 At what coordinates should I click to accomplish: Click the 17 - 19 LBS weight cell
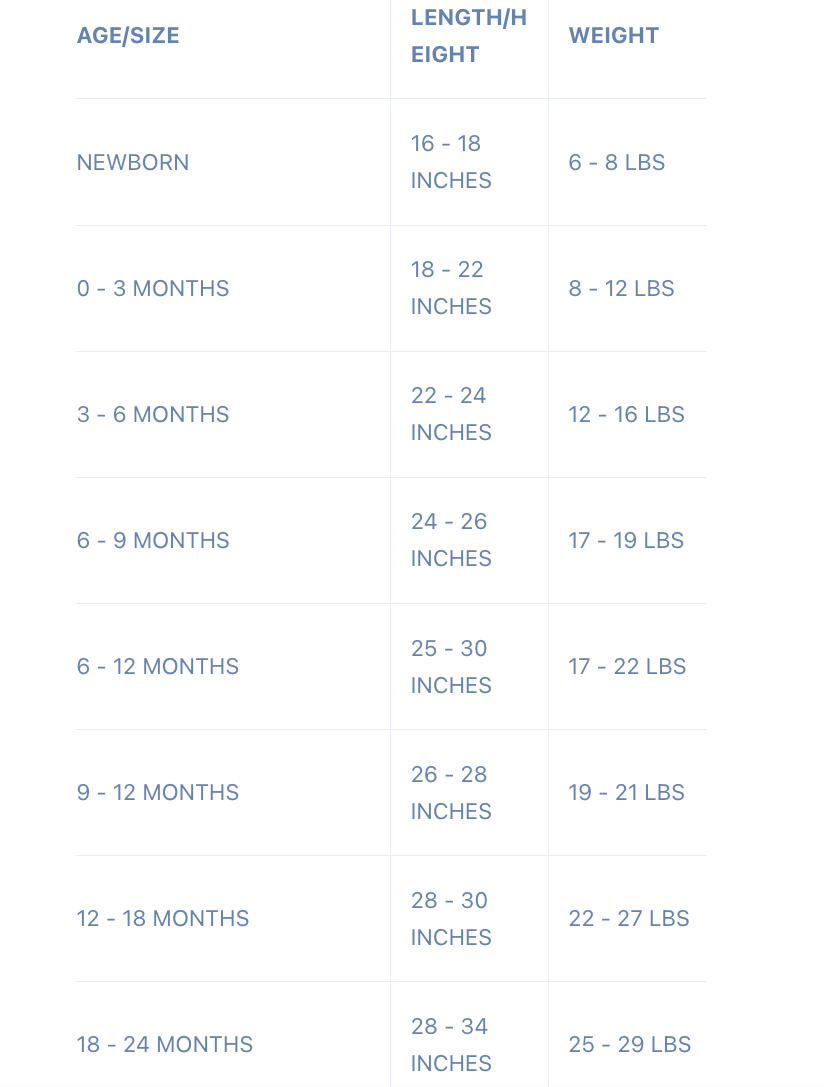pyautogui.click(x=626, y=540)
